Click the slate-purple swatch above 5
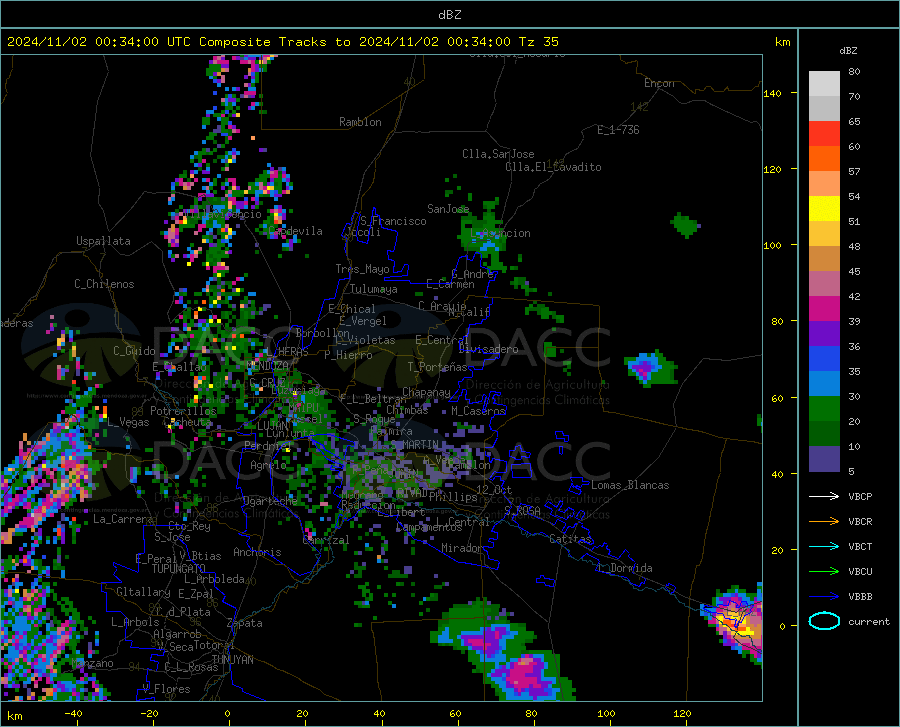 824,459
